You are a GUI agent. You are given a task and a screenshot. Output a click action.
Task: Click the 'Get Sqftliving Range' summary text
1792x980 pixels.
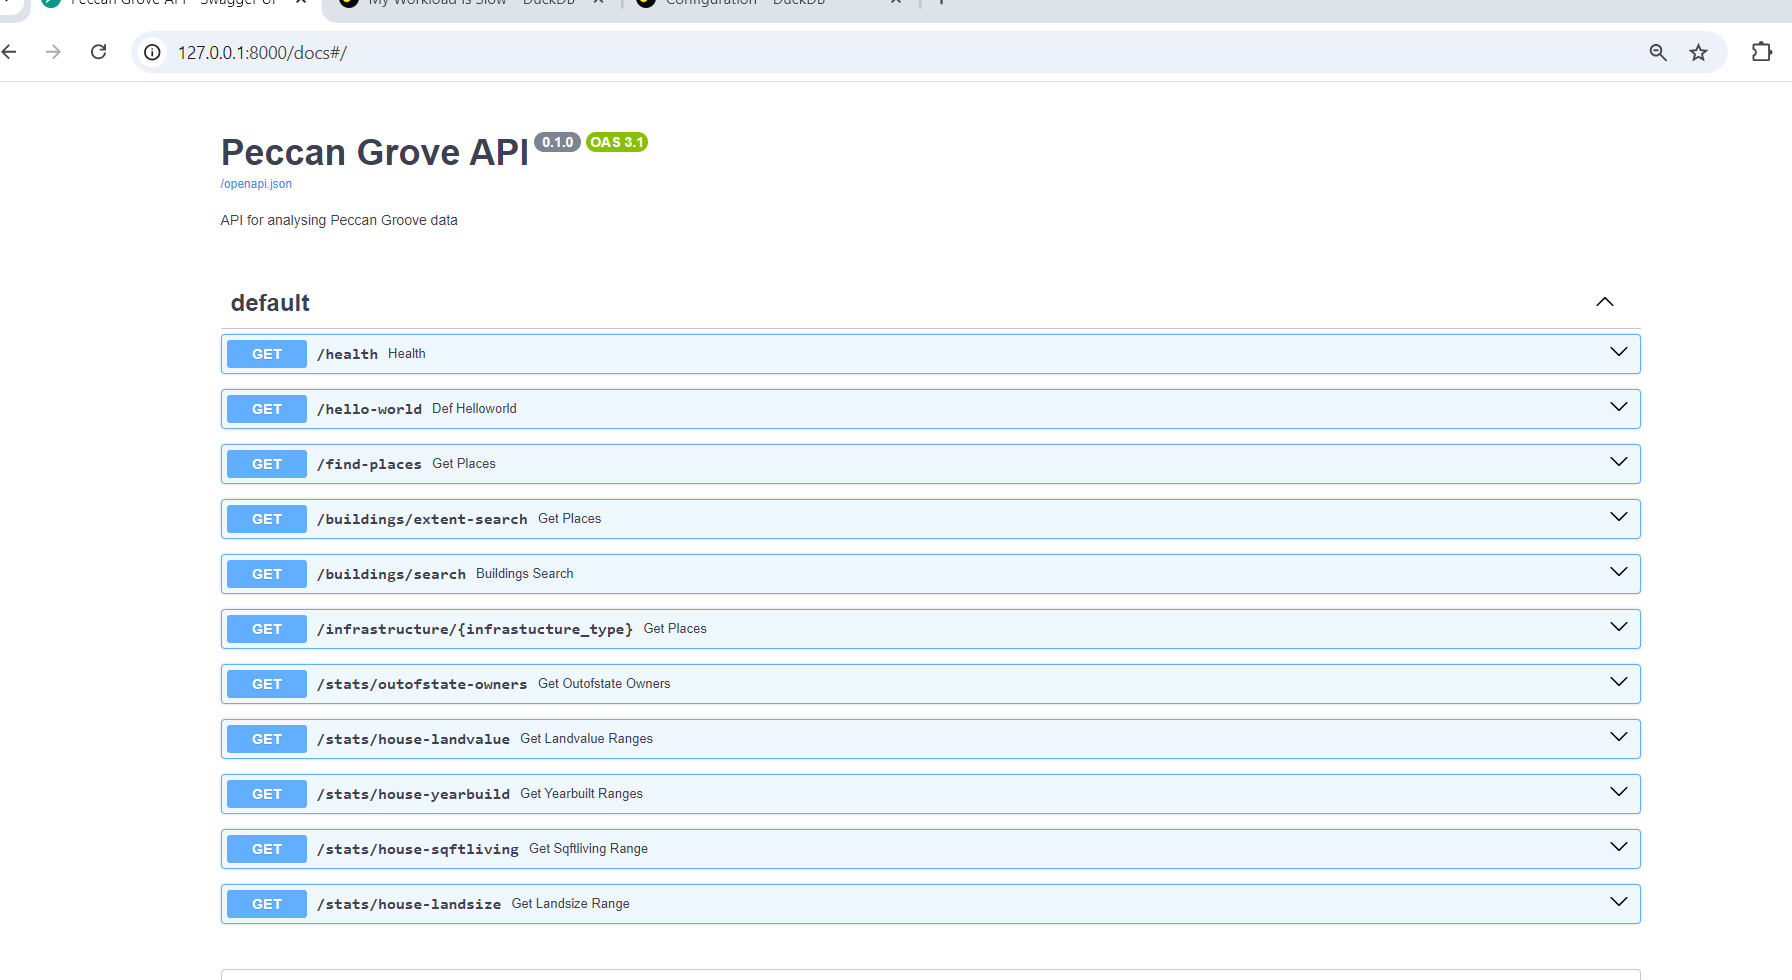[x=588, y=848]
